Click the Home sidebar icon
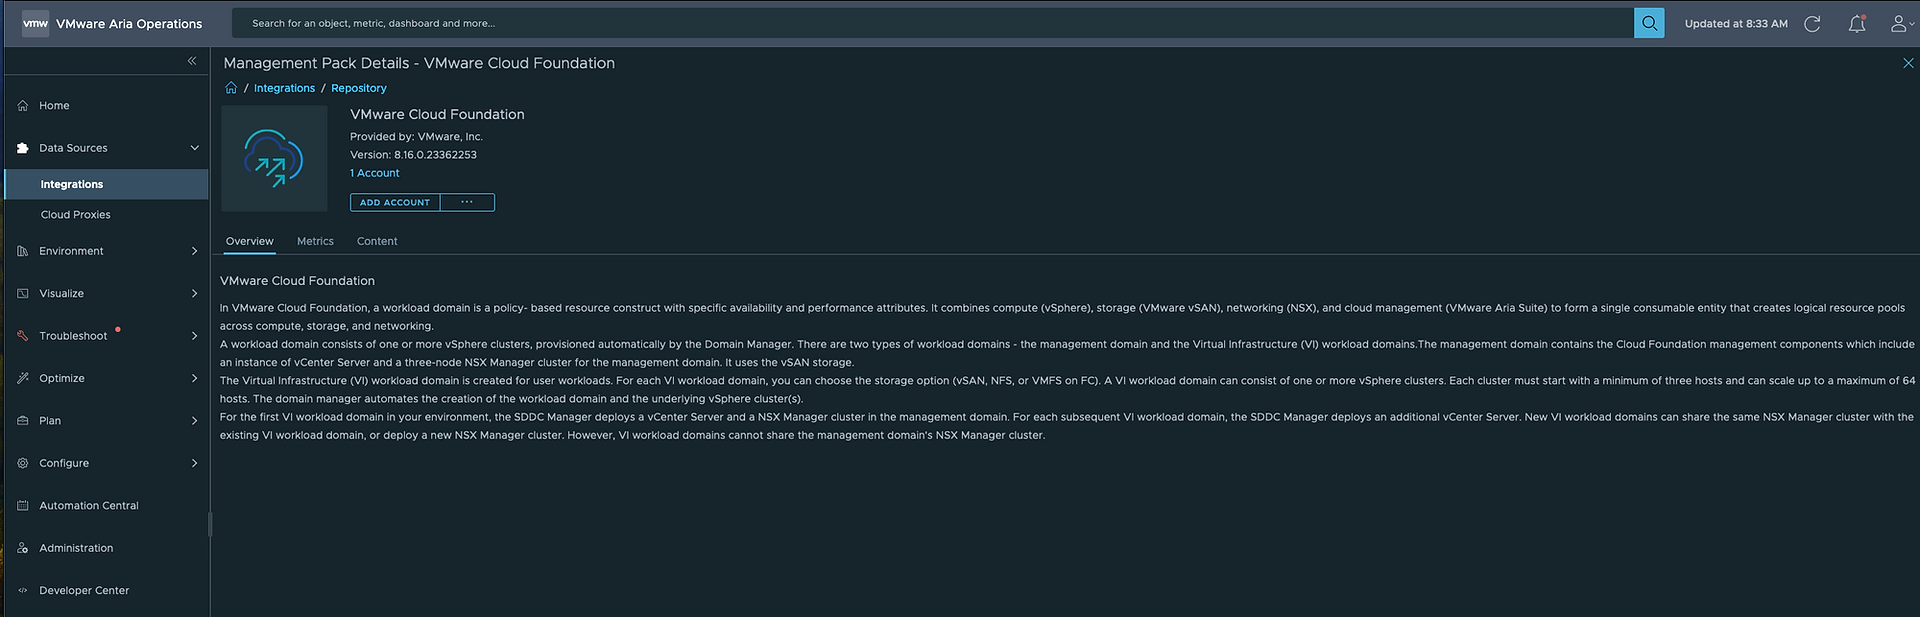 coord(23,105)
